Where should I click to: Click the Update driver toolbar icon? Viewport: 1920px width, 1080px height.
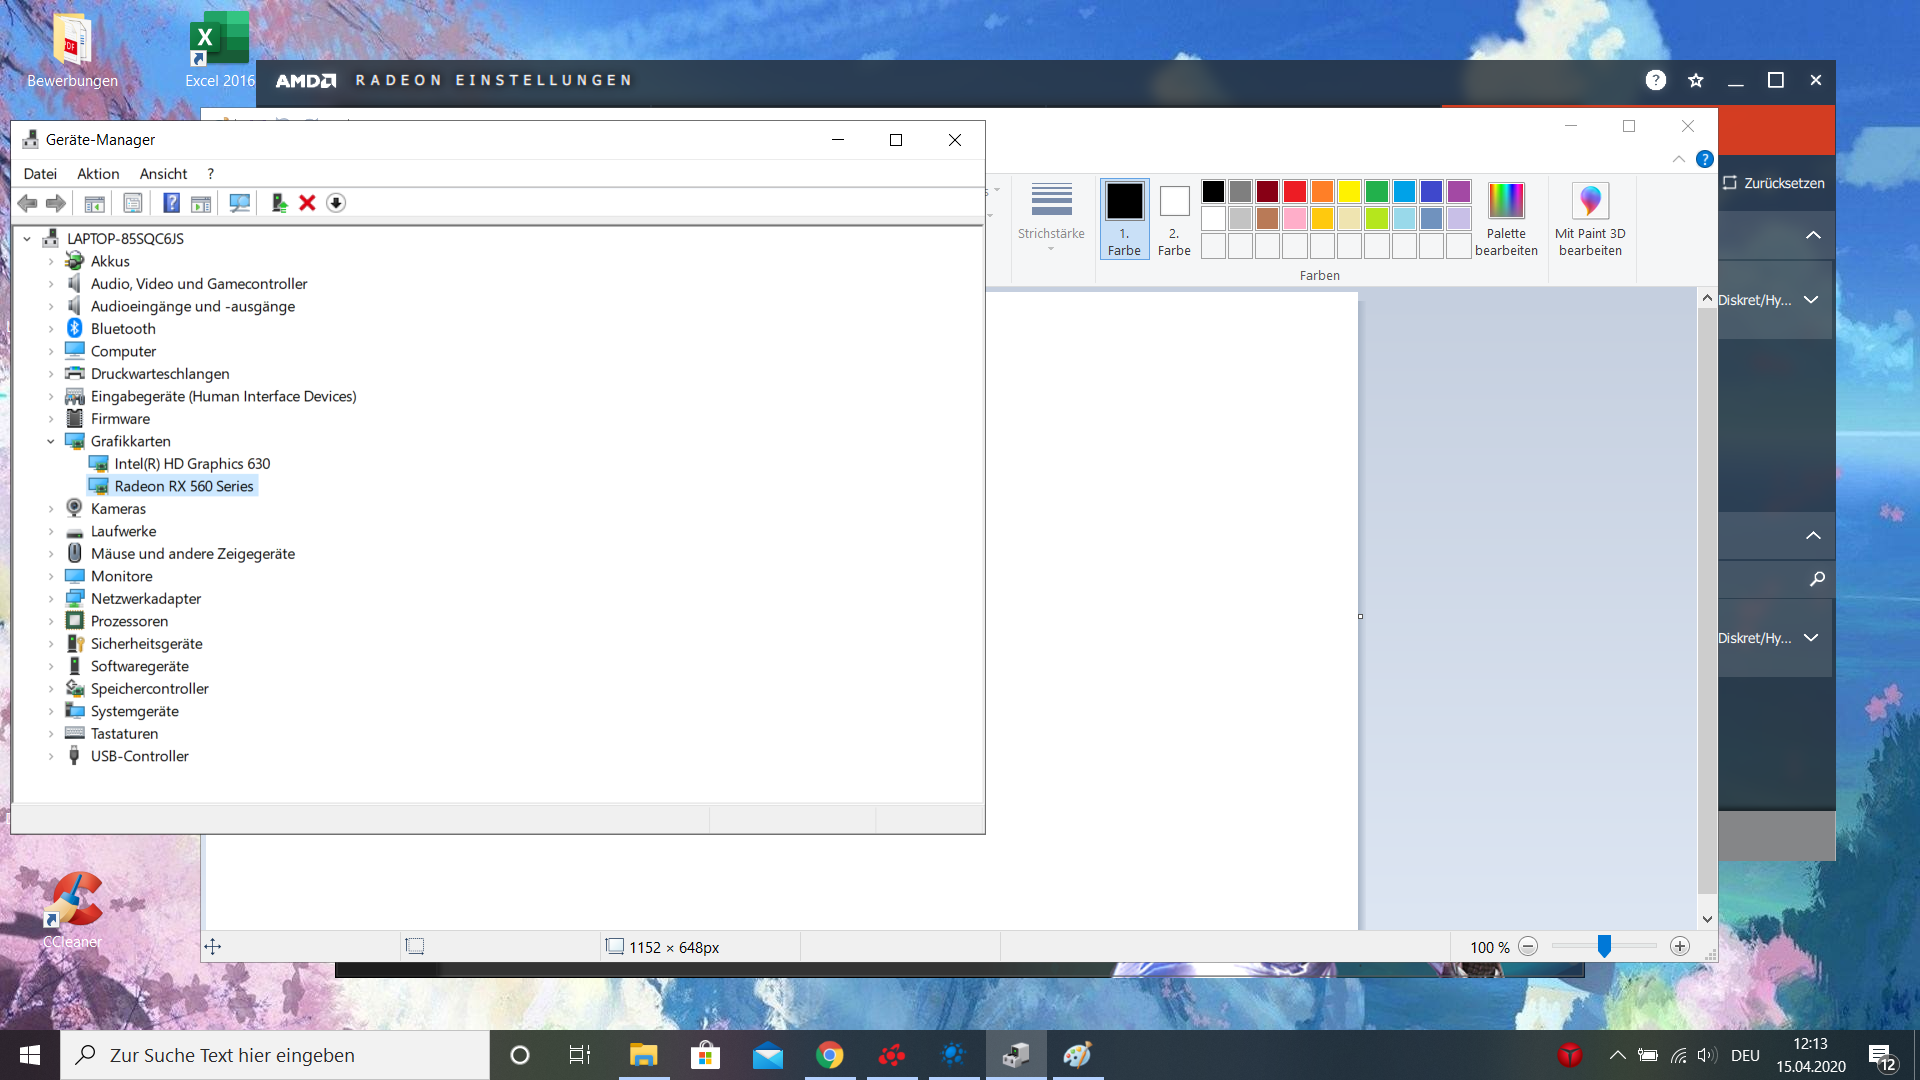point(279,203)
